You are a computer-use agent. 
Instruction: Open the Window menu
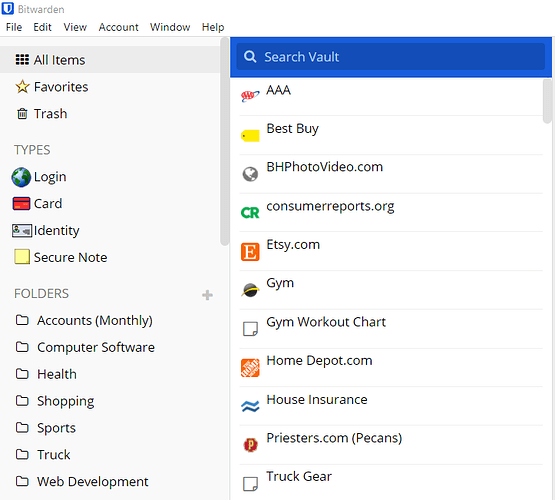click(x=170, y=27)
